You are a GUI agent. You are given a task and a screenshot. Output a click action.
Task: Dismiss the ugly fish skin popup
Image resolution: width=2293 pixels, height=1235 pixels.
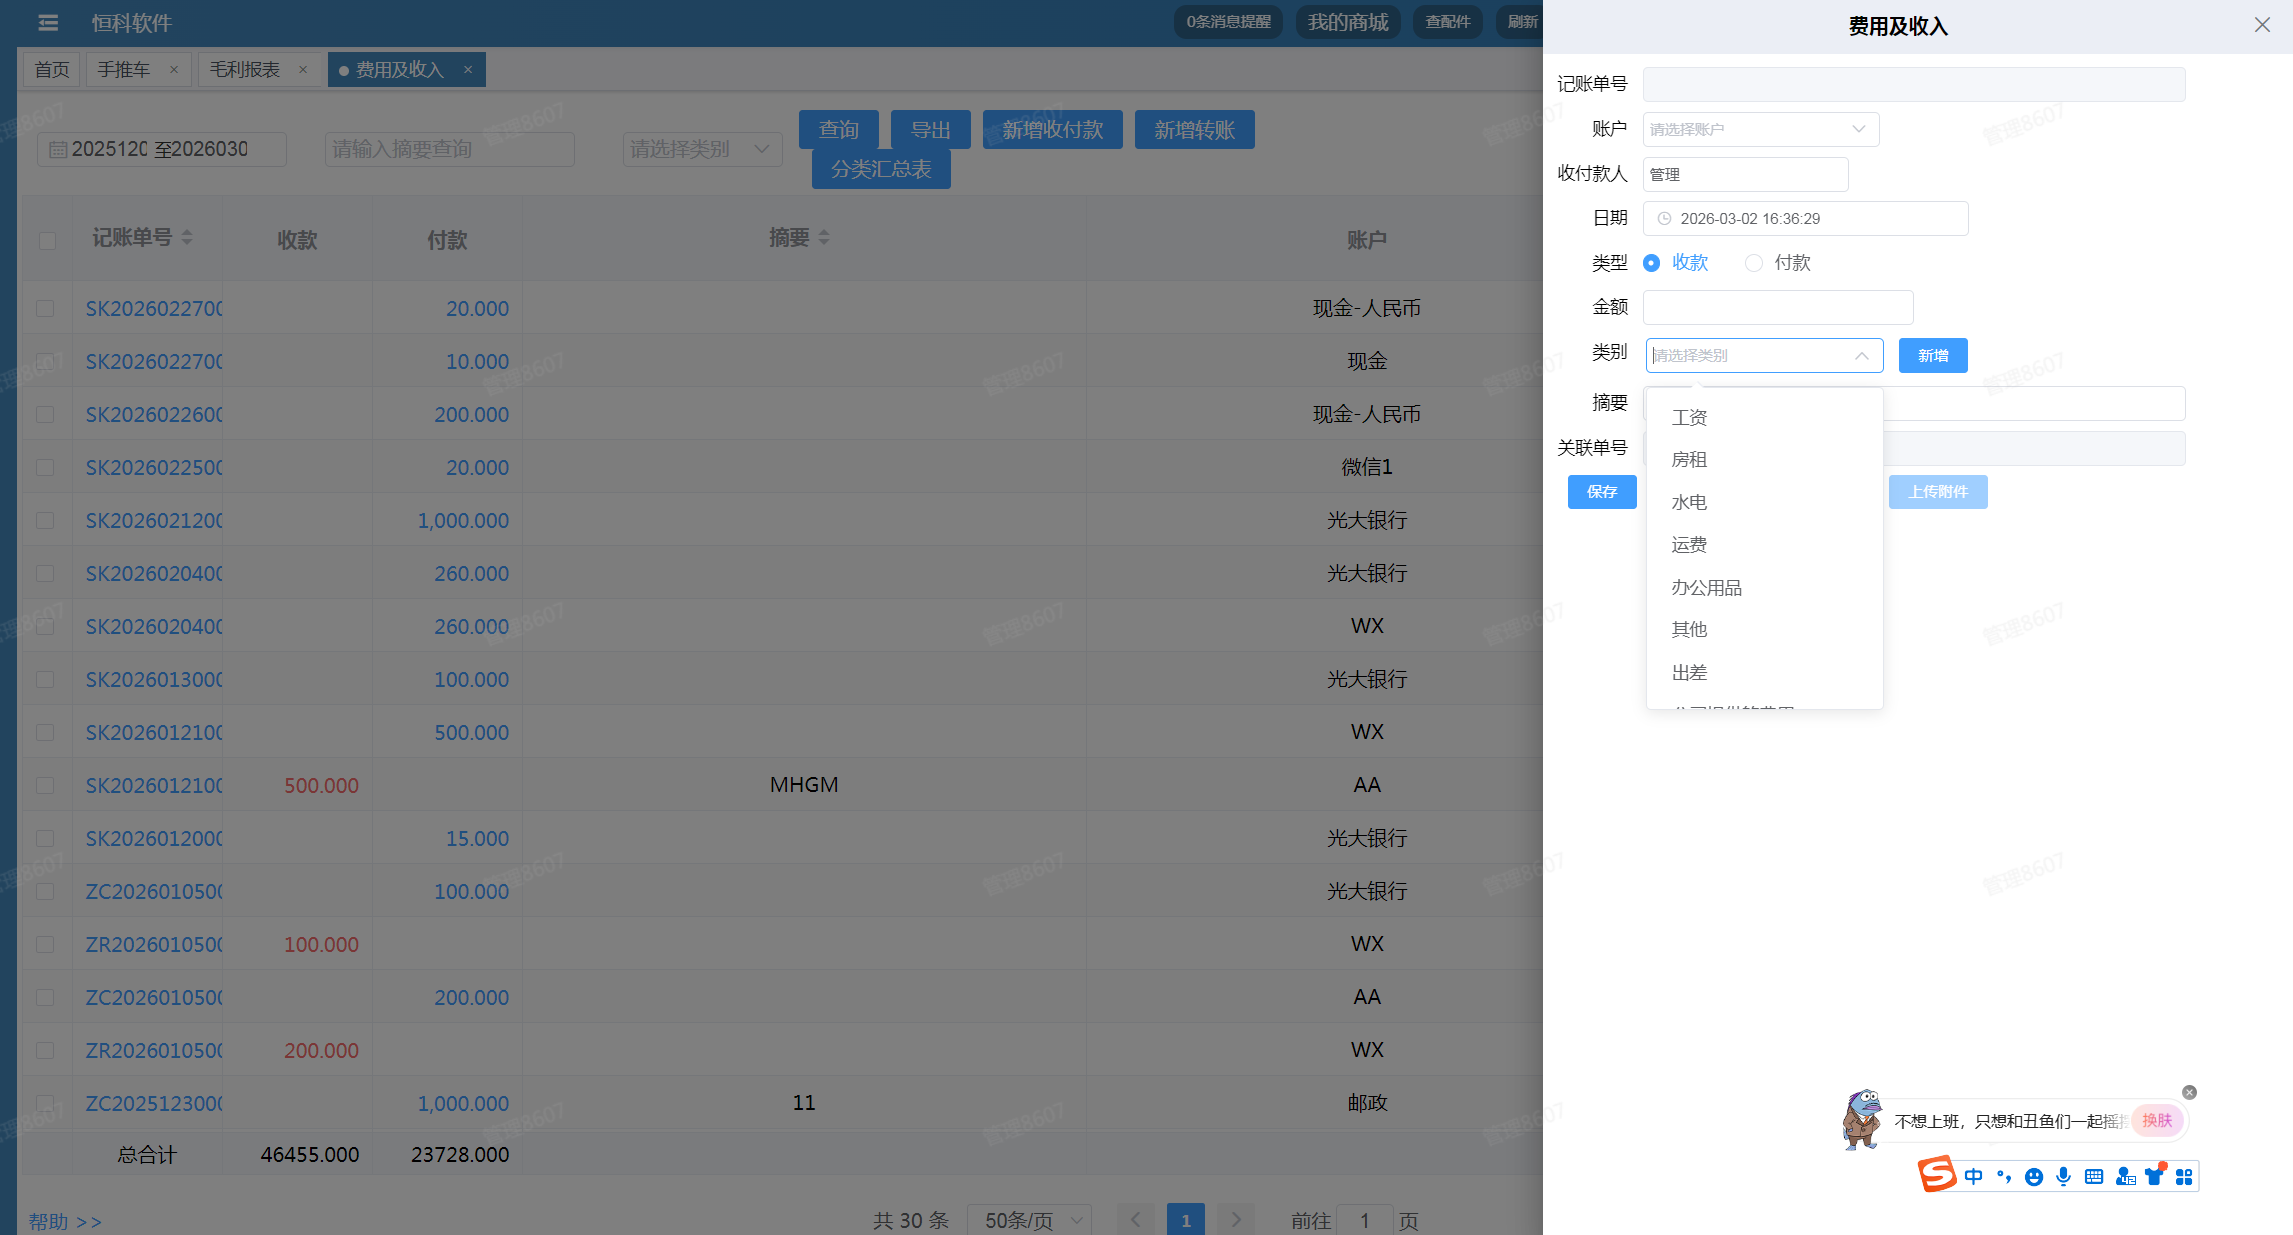[2189, 1092]
